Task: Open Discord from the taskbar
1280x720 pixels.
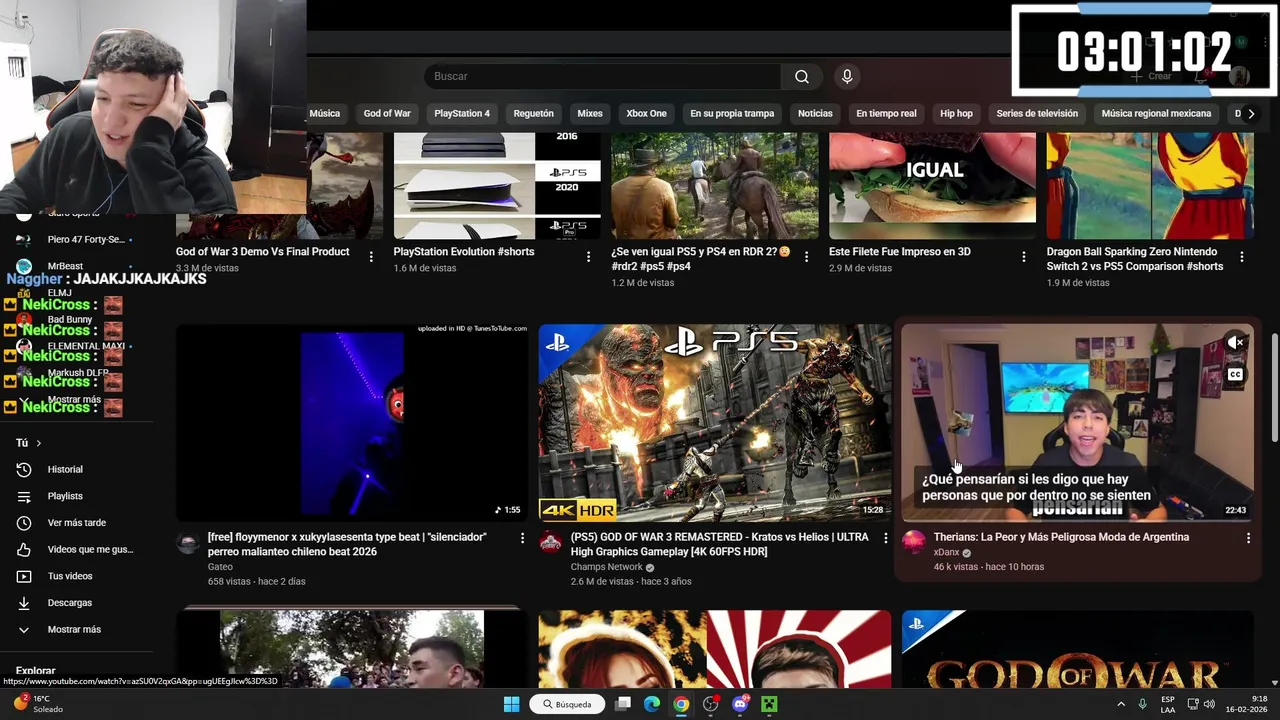Action: click(740, 704)
